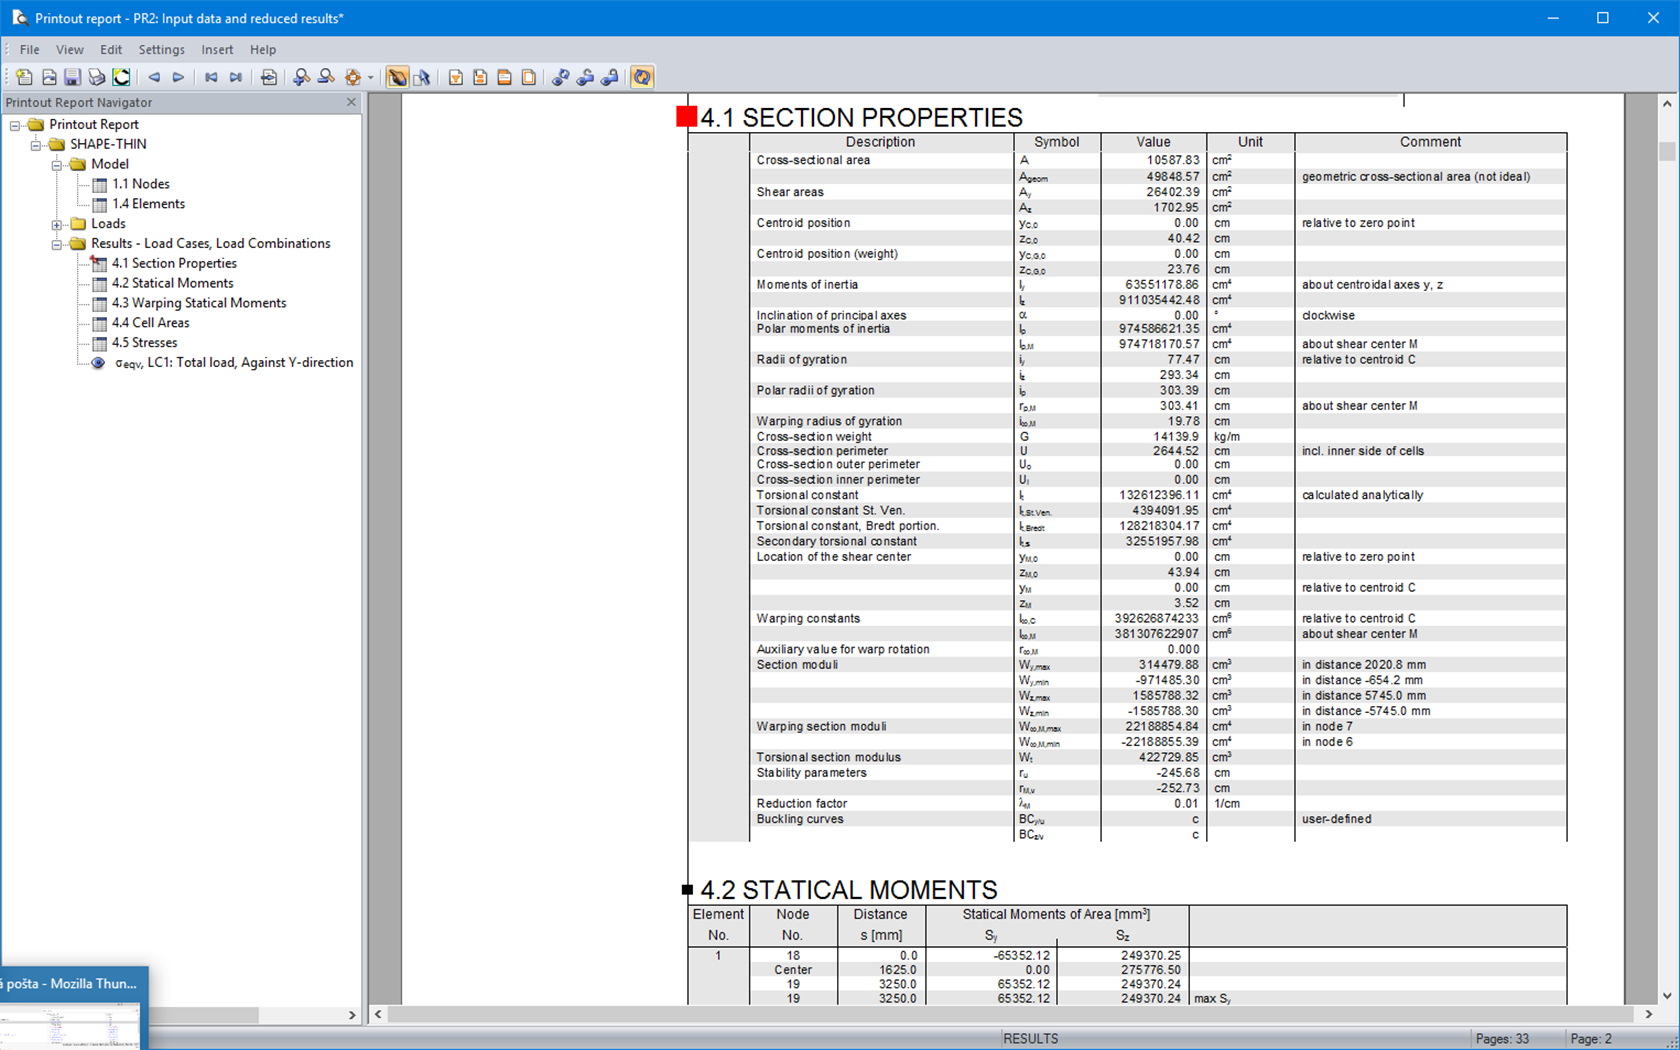Screen dimensions: 1680x1050
Task: Click the Torsional section modulus row label
Action: click(x=828, y=758)
